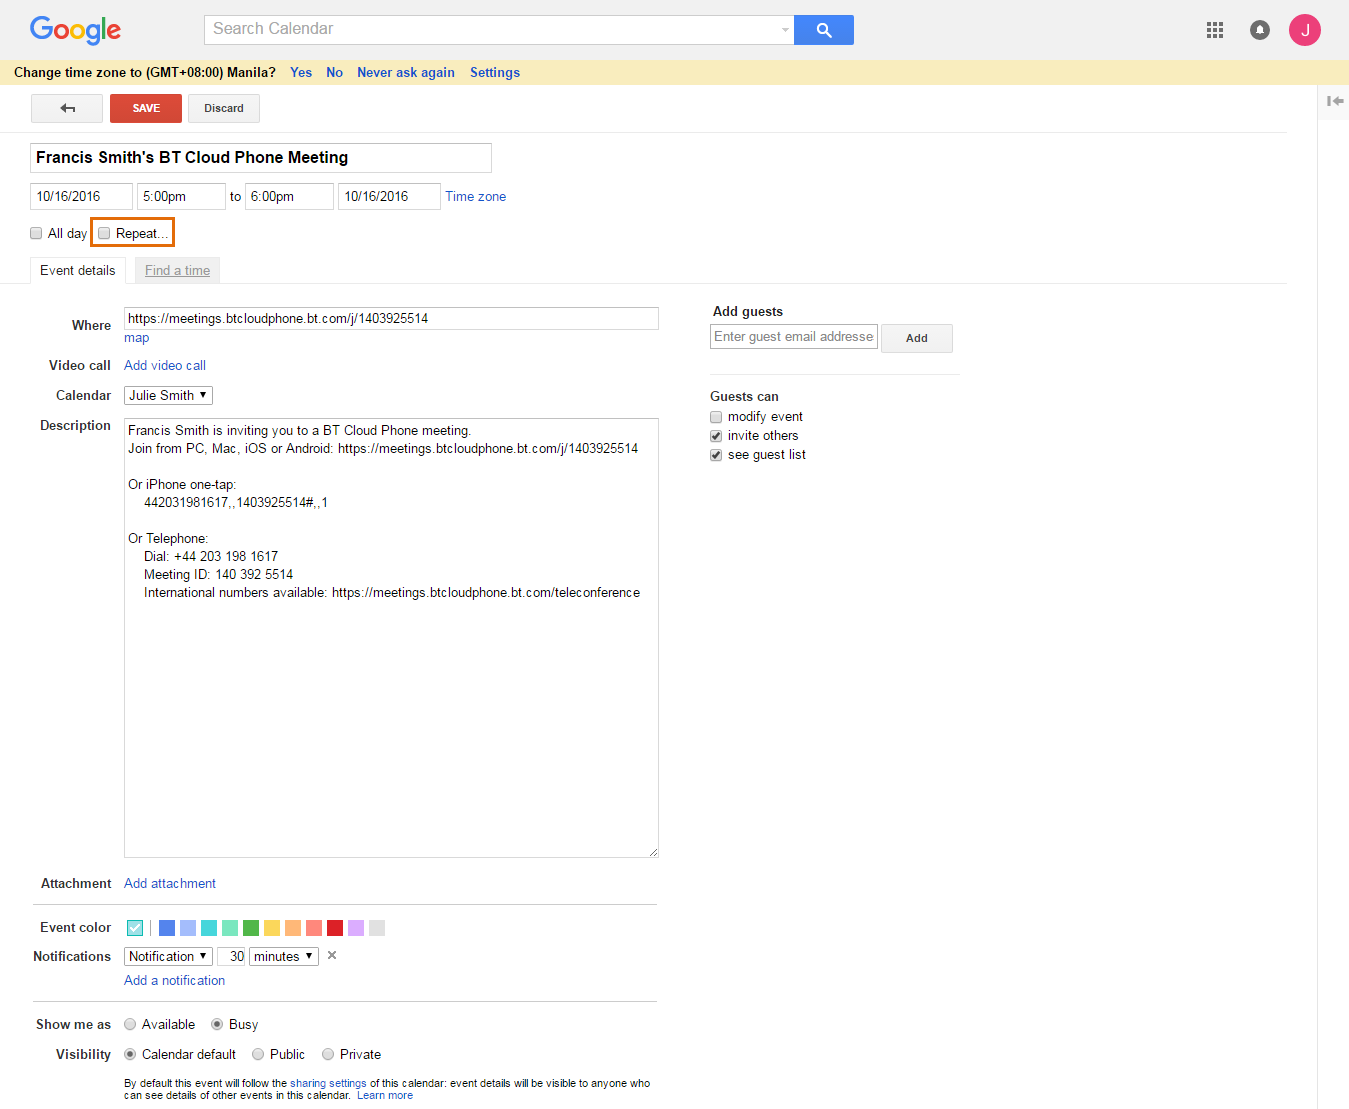Open the minutes unit dropdown
Screen dimensions: 1349x1109
point(284,957)
